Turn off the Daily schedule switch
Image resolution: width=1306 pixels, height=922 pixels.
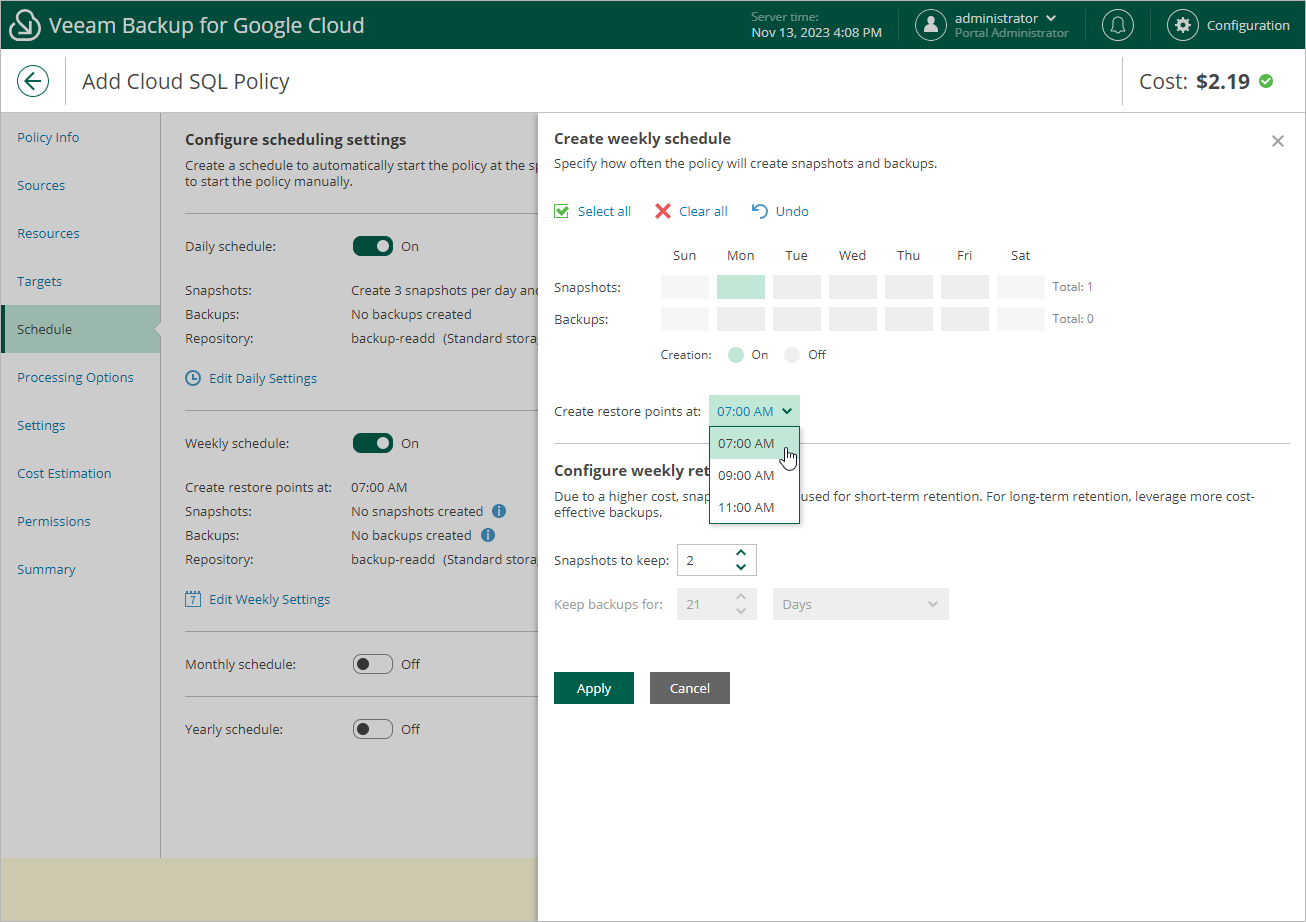(373, 246)
